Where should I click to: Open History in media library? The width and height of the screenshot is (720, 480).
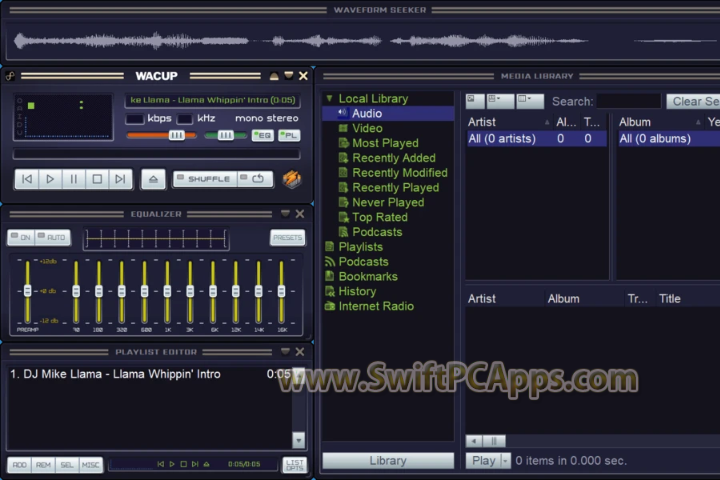[357, 291]
